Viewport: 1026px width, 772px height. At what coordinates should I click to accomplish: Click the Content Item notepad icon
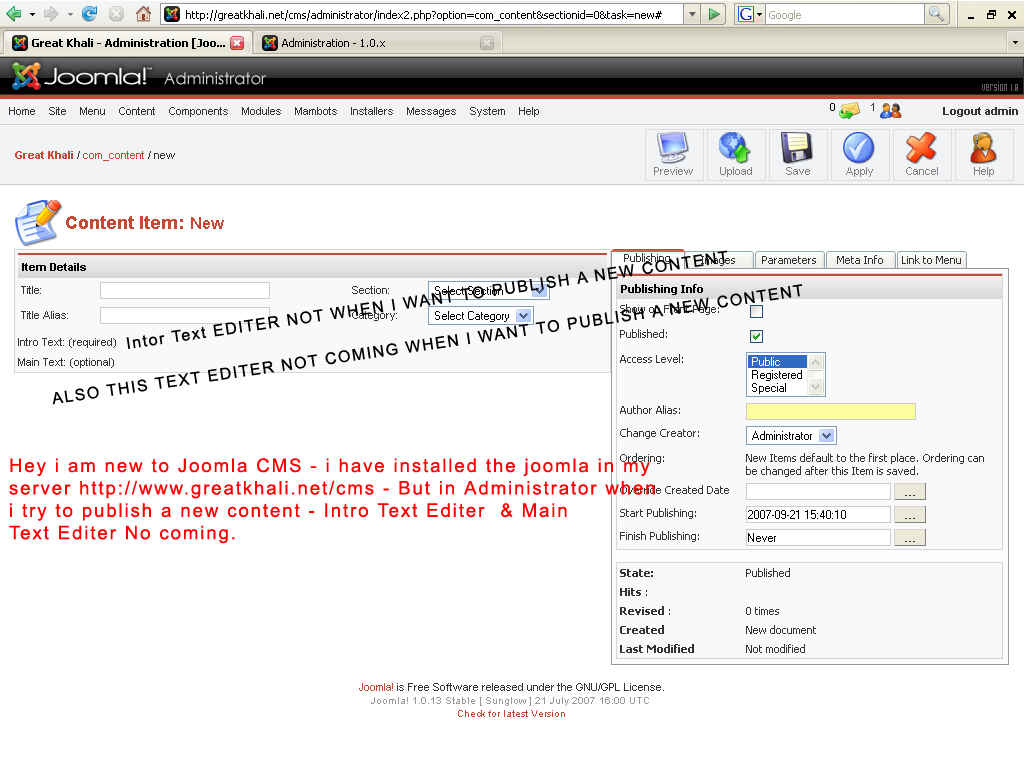(x=37, y=222)
